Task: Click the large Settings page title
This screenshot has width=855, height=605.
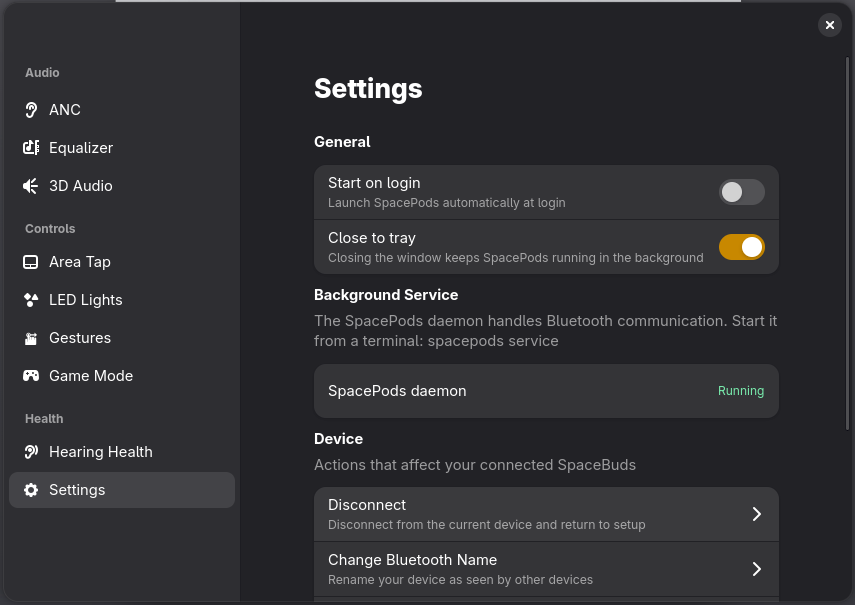Action: click(x=368, y=89)
